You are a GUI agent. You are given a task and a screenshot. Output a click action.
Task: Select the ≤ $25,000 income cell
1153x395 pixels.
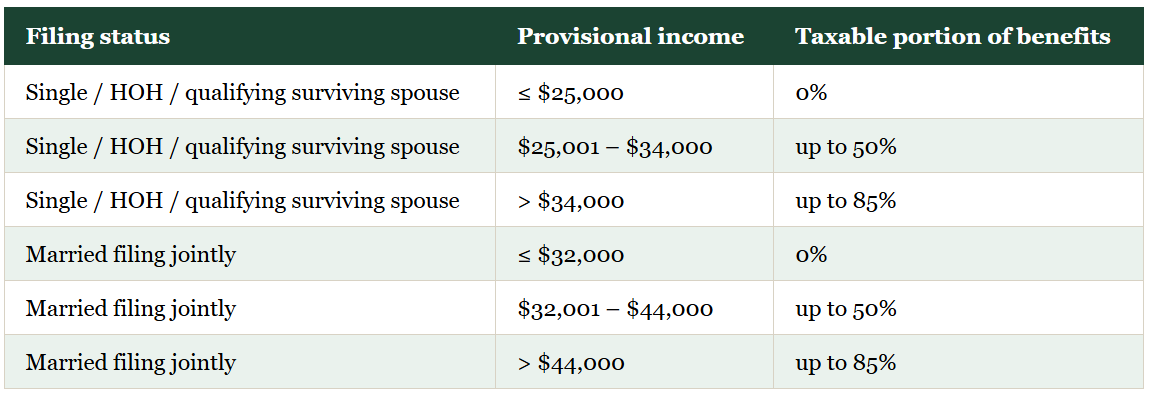click(635, 92)
